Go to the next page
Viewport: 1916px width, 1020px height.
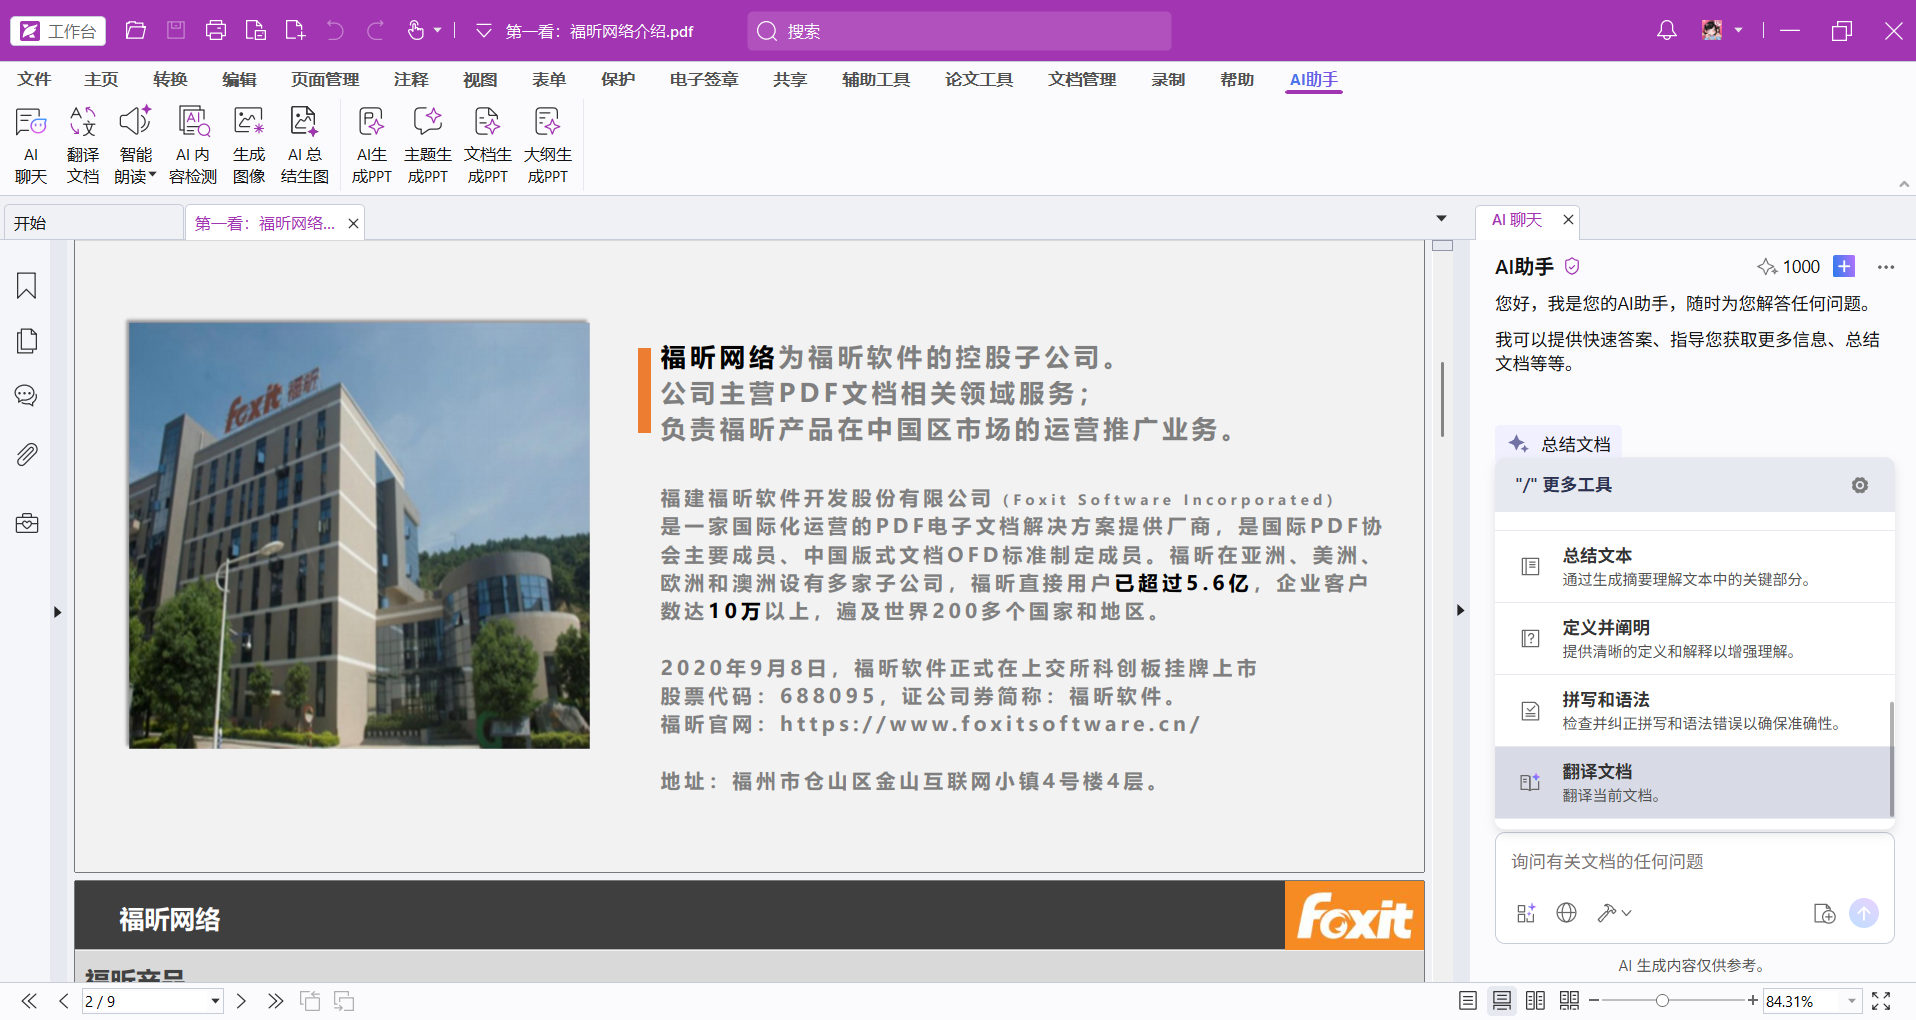tap(241, 1001)
